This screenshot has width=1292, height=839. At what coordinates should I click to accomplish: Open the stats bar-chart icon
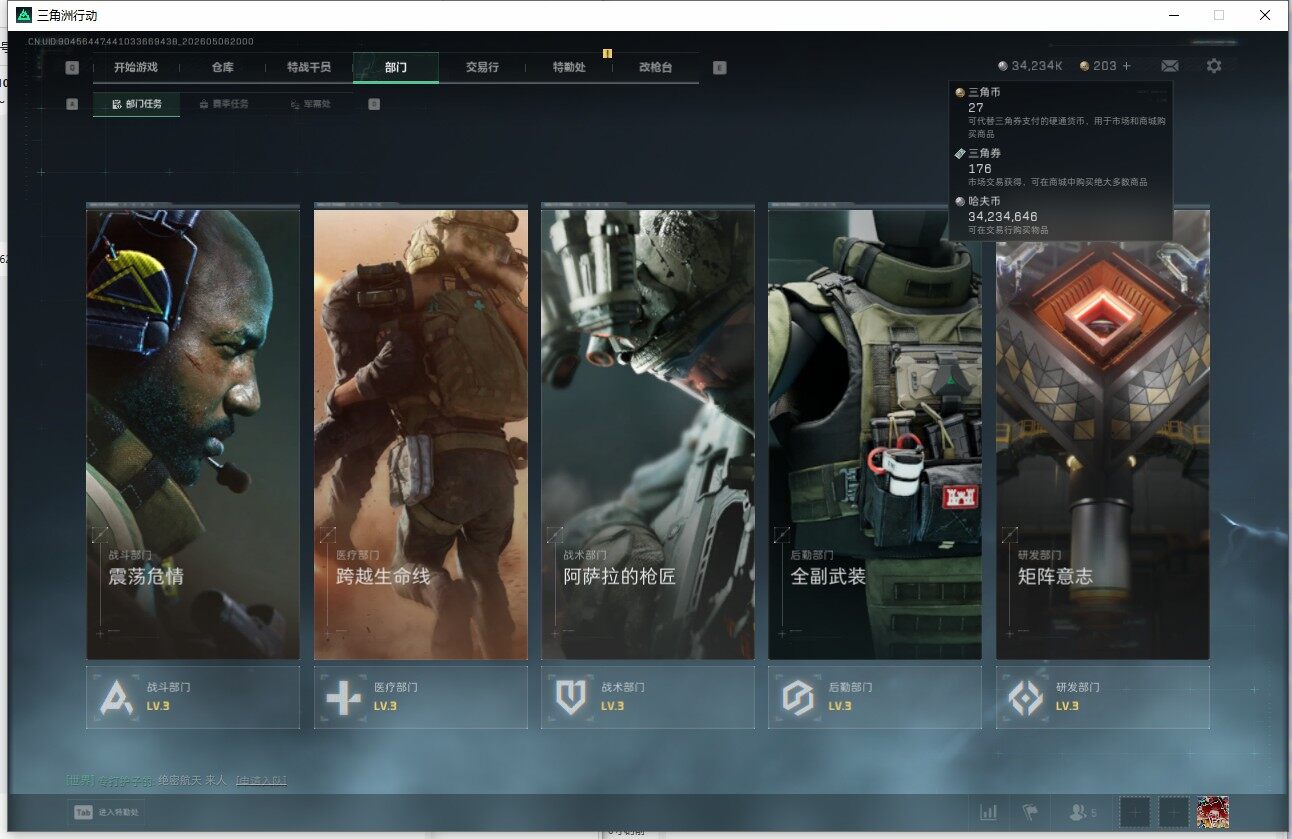(989, 812)
